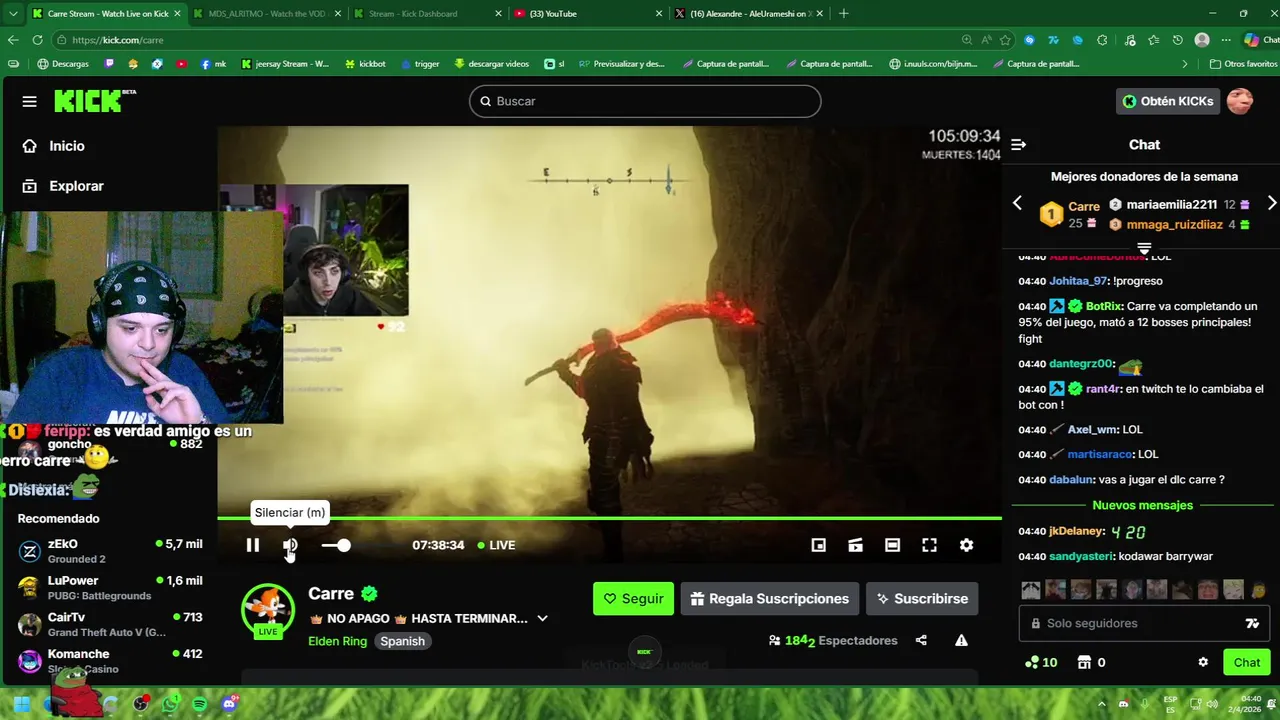The height and width of the screenshot is (720, 1280).
Task: Open the video player settings gear
Action: (x=966, y=545)
